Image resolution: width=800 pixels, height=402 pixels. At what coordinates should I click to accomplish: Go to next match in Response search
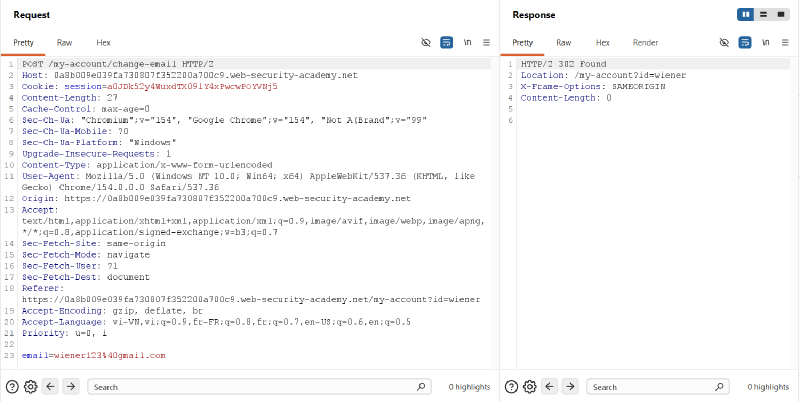pos(570,387)
